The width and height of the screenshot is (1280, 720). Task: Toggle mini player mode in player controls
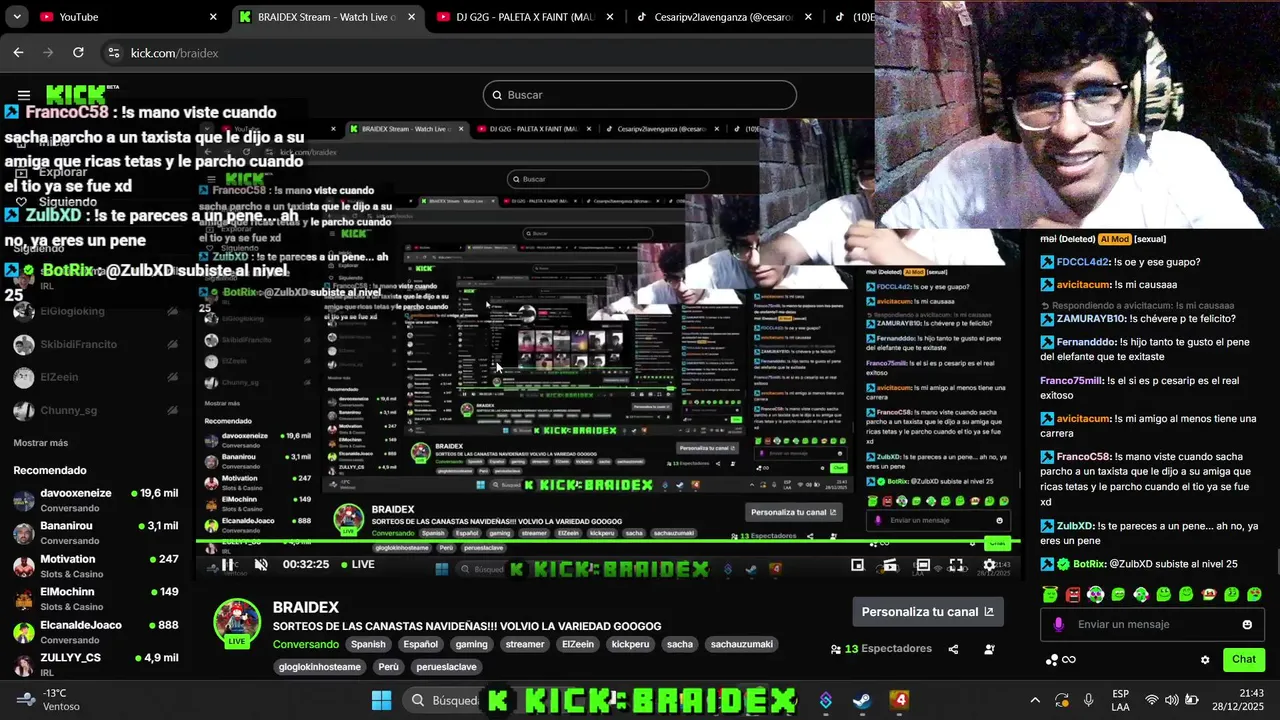click(857, 565)
